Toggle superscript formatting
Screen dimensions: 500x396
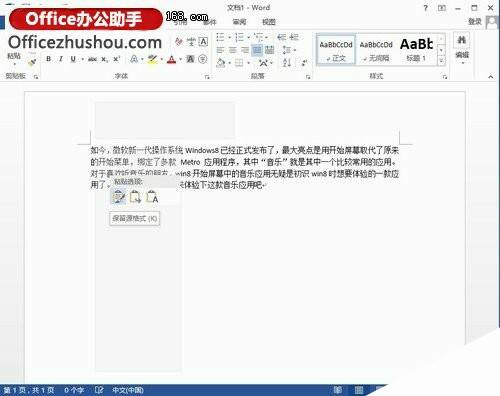[x=116, y=59]
